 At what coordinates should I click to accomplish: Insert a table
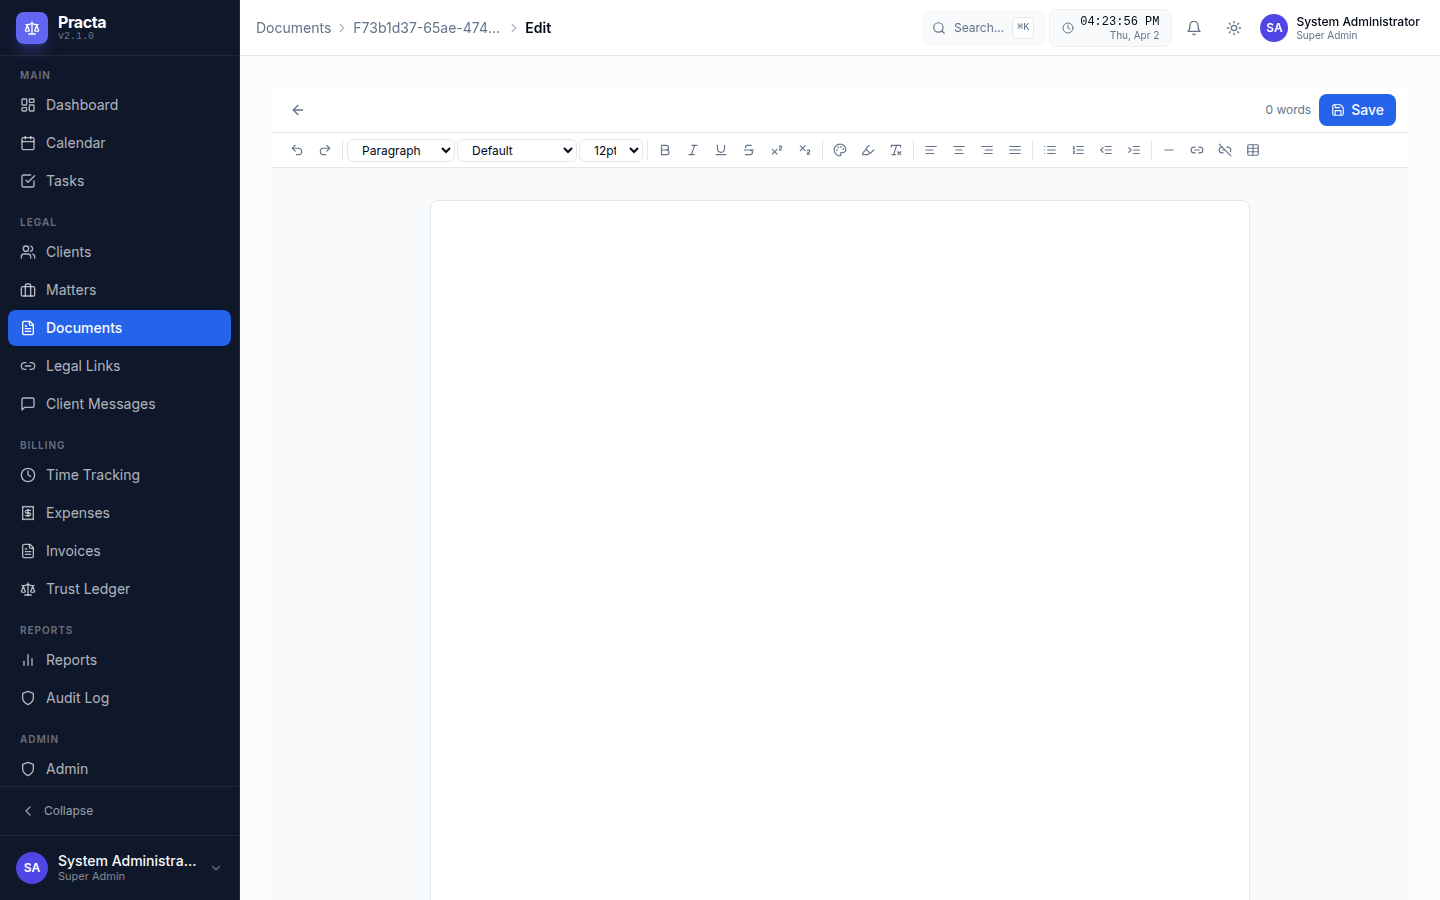[x=1254, y=150]
